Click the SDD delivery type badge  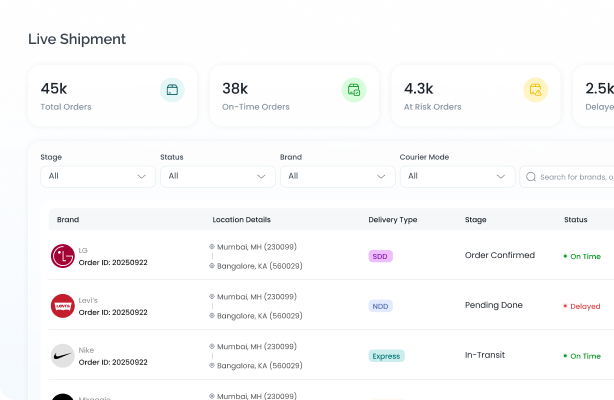380,256
